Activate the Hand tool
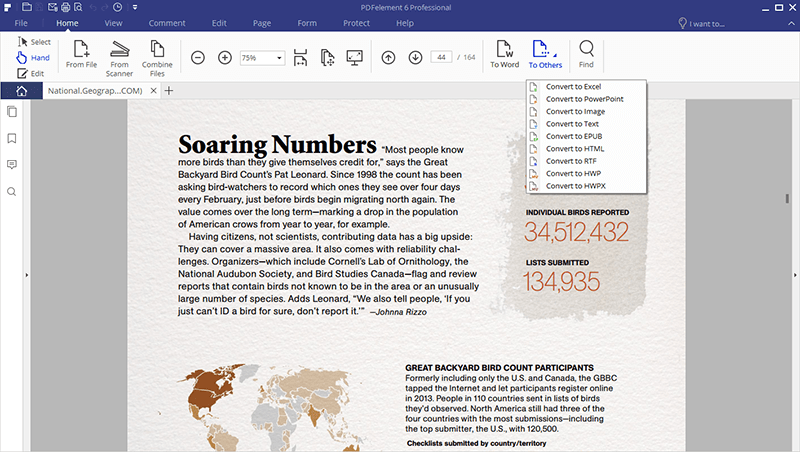 point(33,58)
